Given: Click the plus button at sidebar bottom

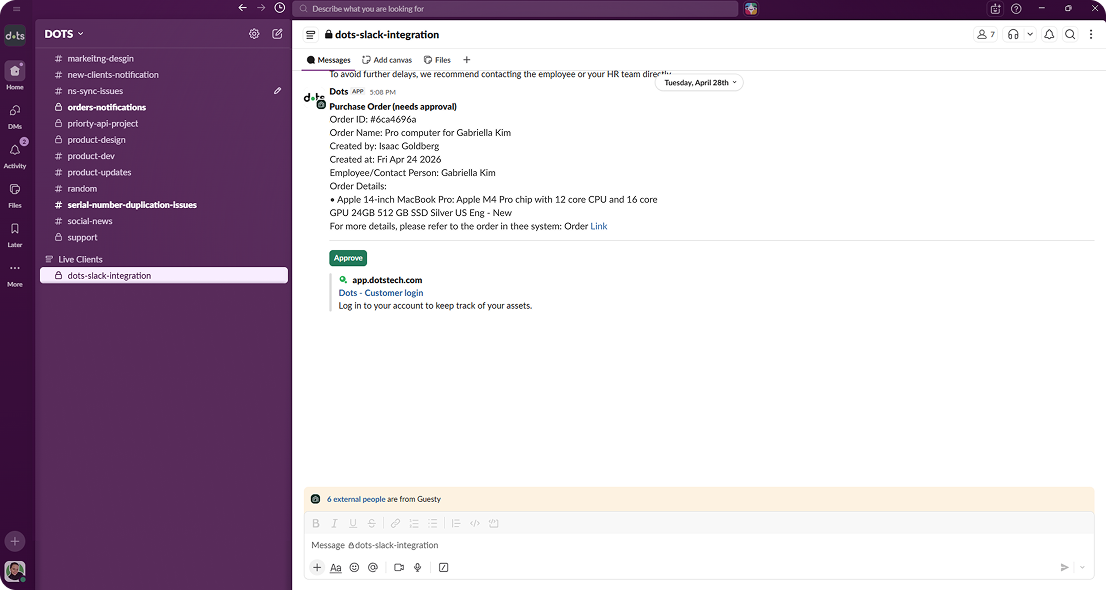Looking at the screenshot, I should pyautogui.click(x=15, y=541).
